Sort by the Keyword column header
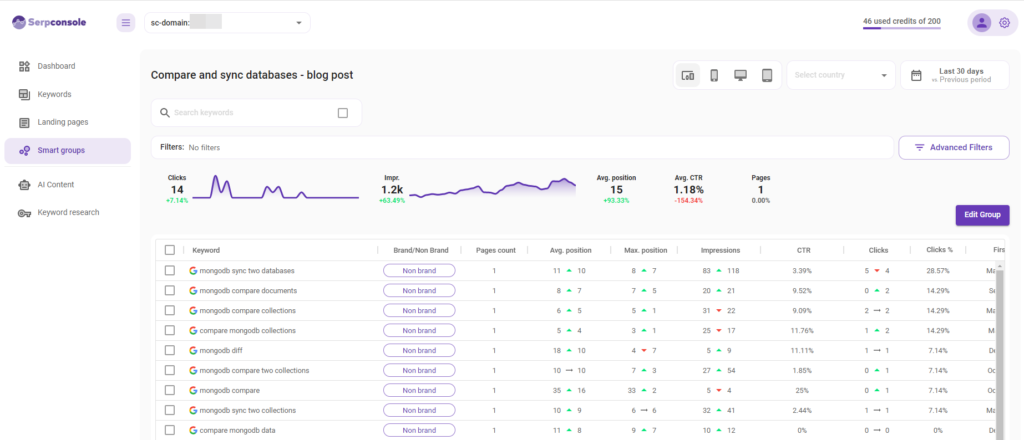Screen dimensions: 1024x440 point(206,250)
